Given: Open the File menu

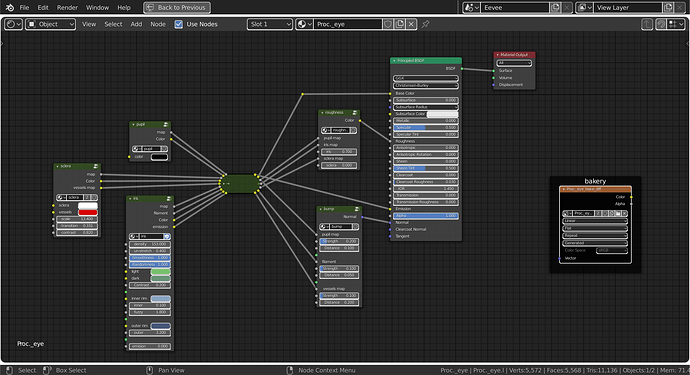Looking at the screenshot, I should point(24,7).
